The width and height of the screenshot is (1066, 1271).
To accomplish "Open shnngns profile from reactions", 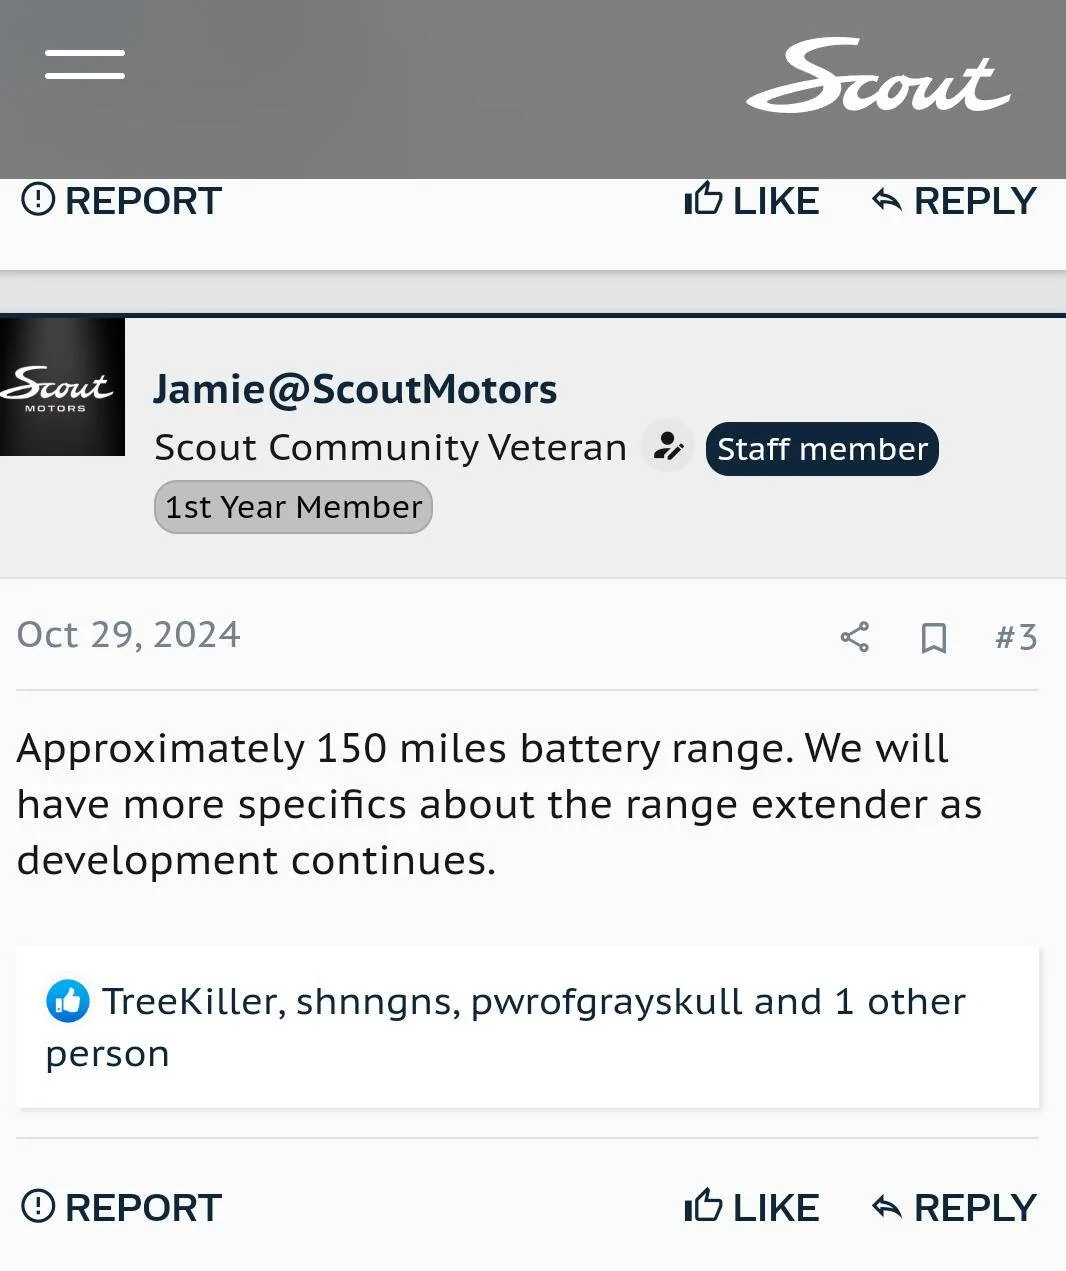I will tap(377, 1001).
